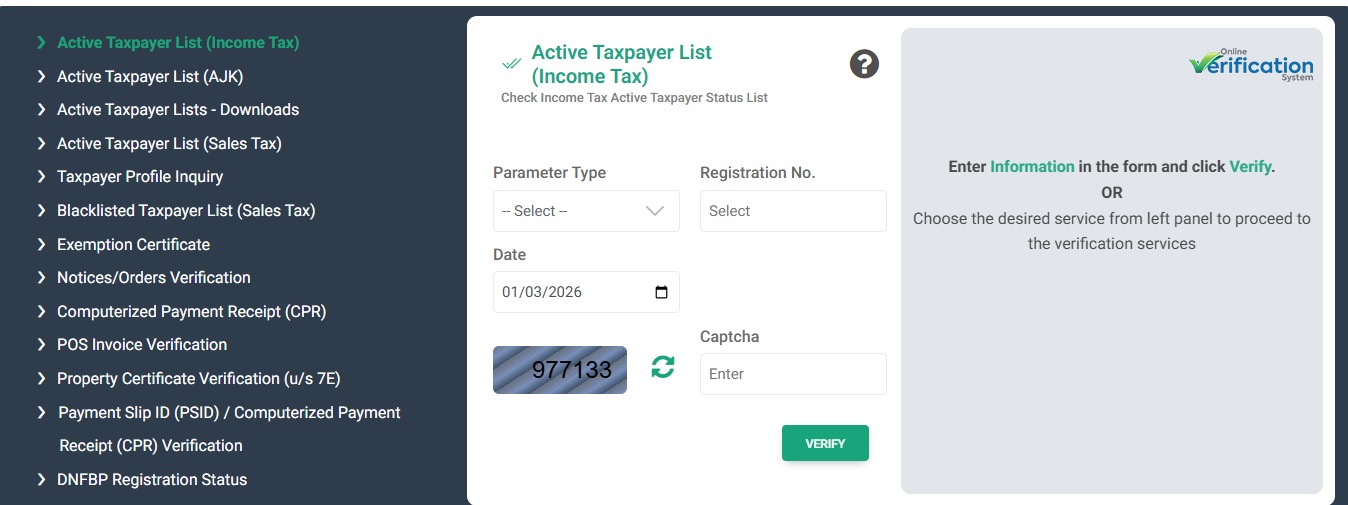The width and height of the screenshot is (1348, 505).
Task: Open Blacklisted Taxpayer List (Sales Tax)
Action: tap(186, 211)
